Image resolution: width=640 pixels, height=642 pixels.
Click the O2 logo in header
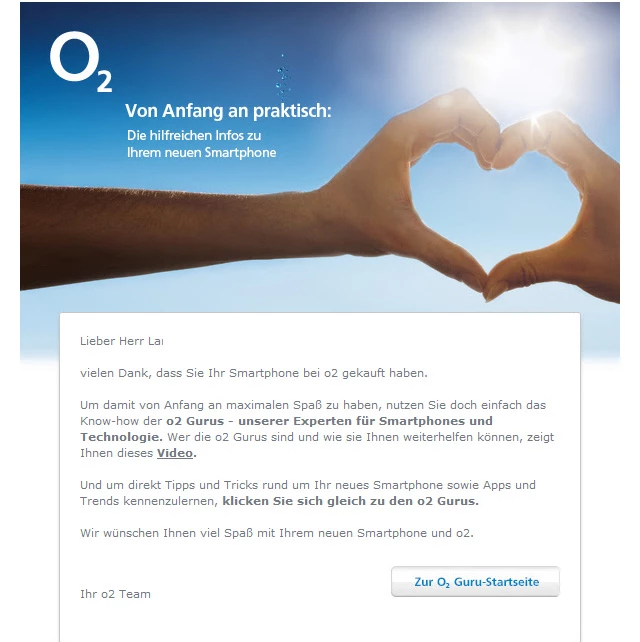(x=80, y=64)
